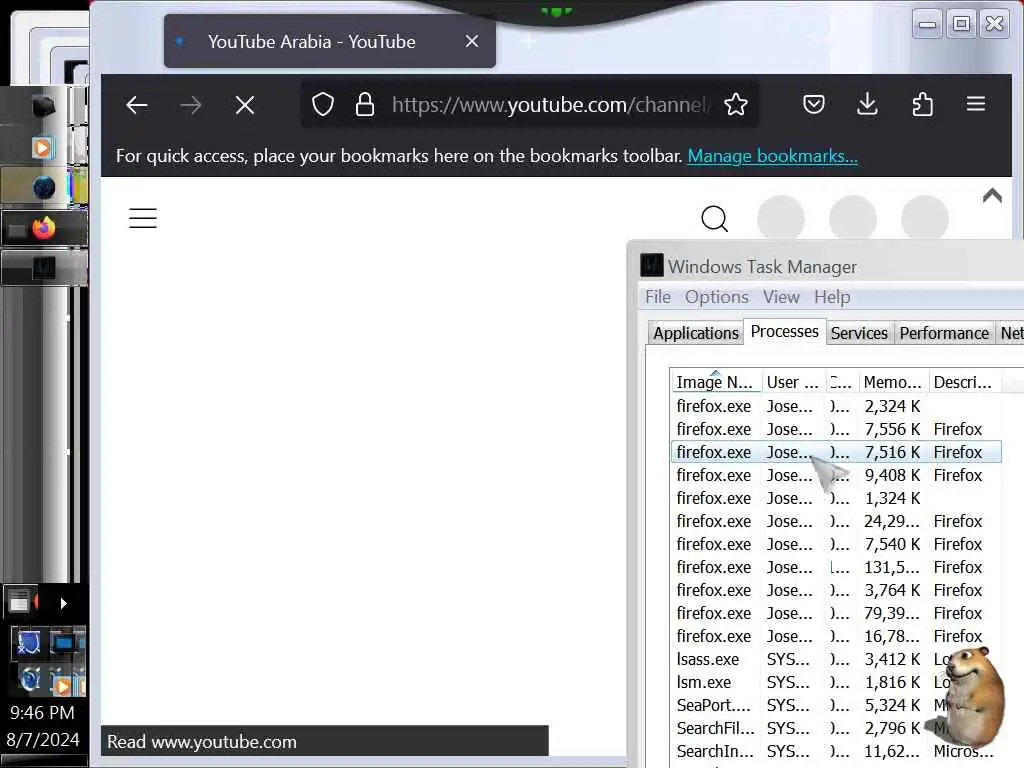Sort by User Name column header
1024x768 pixels.
click(x=793, y=382)
